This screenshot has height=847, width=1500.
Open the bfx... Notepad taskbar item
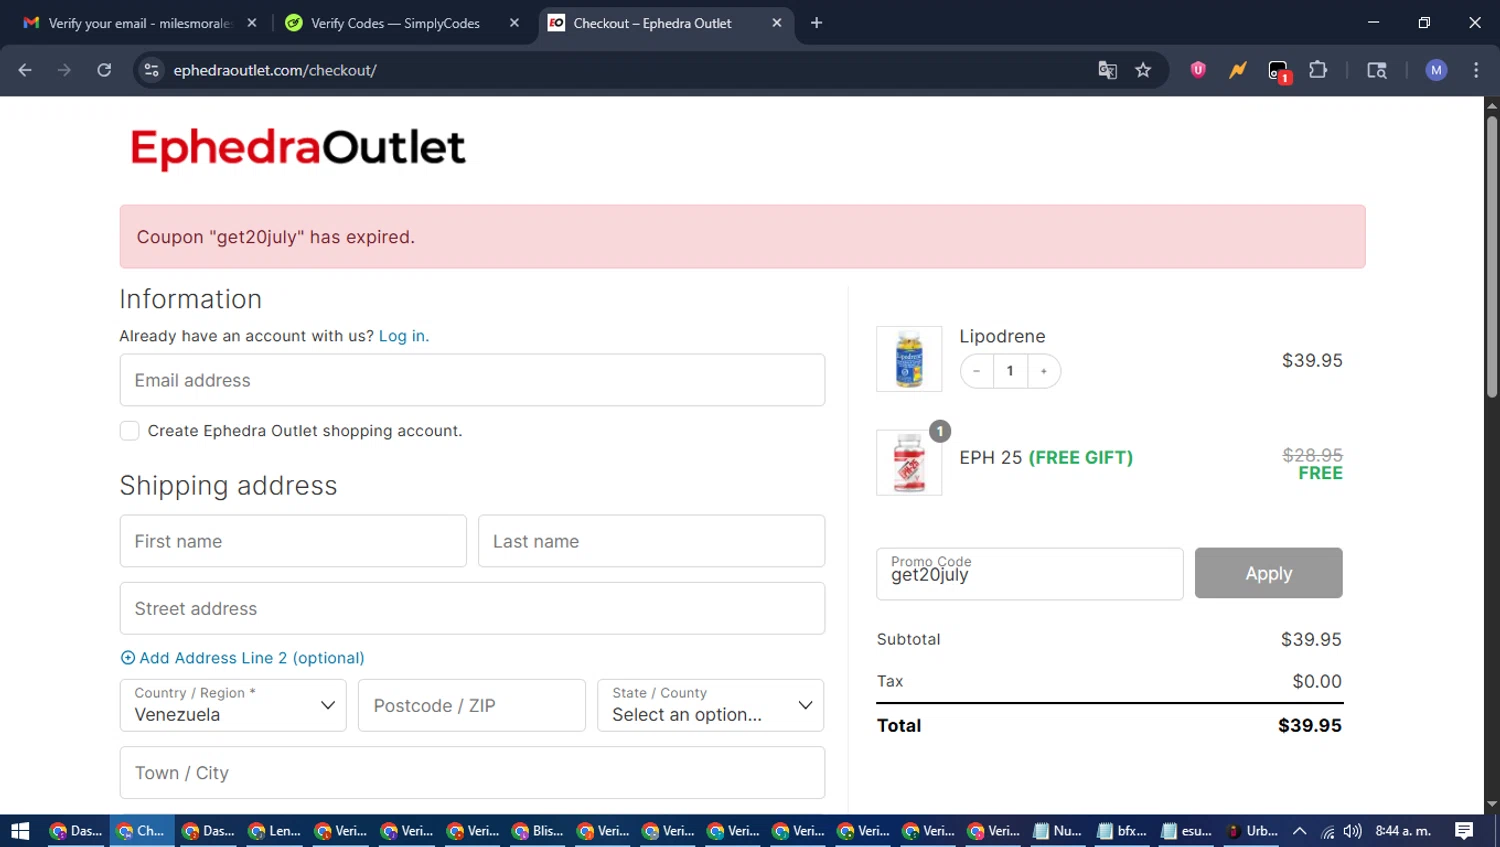click(x=1122, y=831)
